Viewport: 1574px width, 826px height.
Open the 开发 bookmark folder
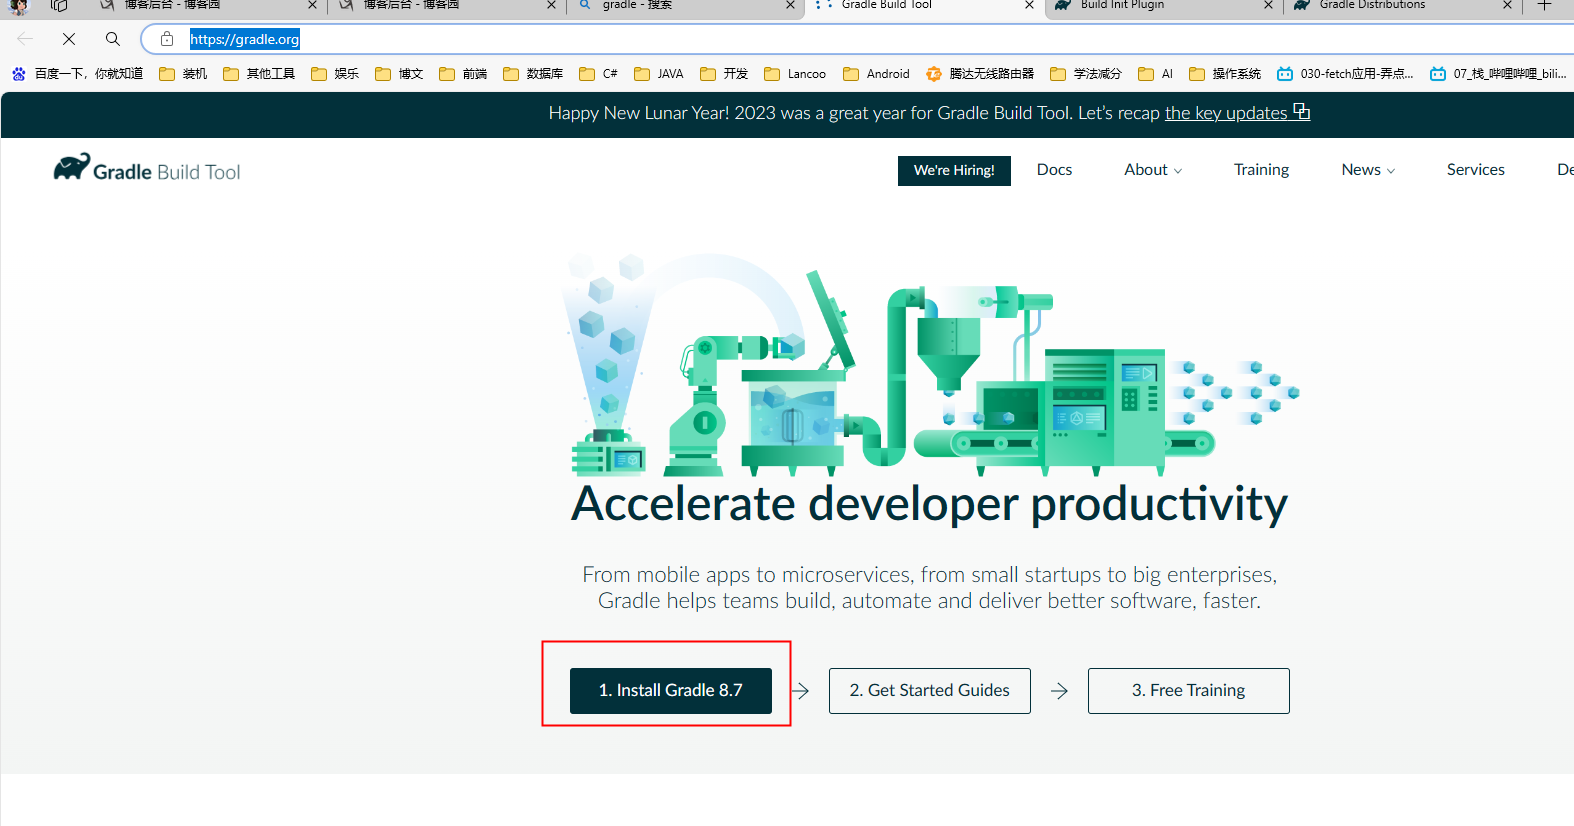point(724,74)
